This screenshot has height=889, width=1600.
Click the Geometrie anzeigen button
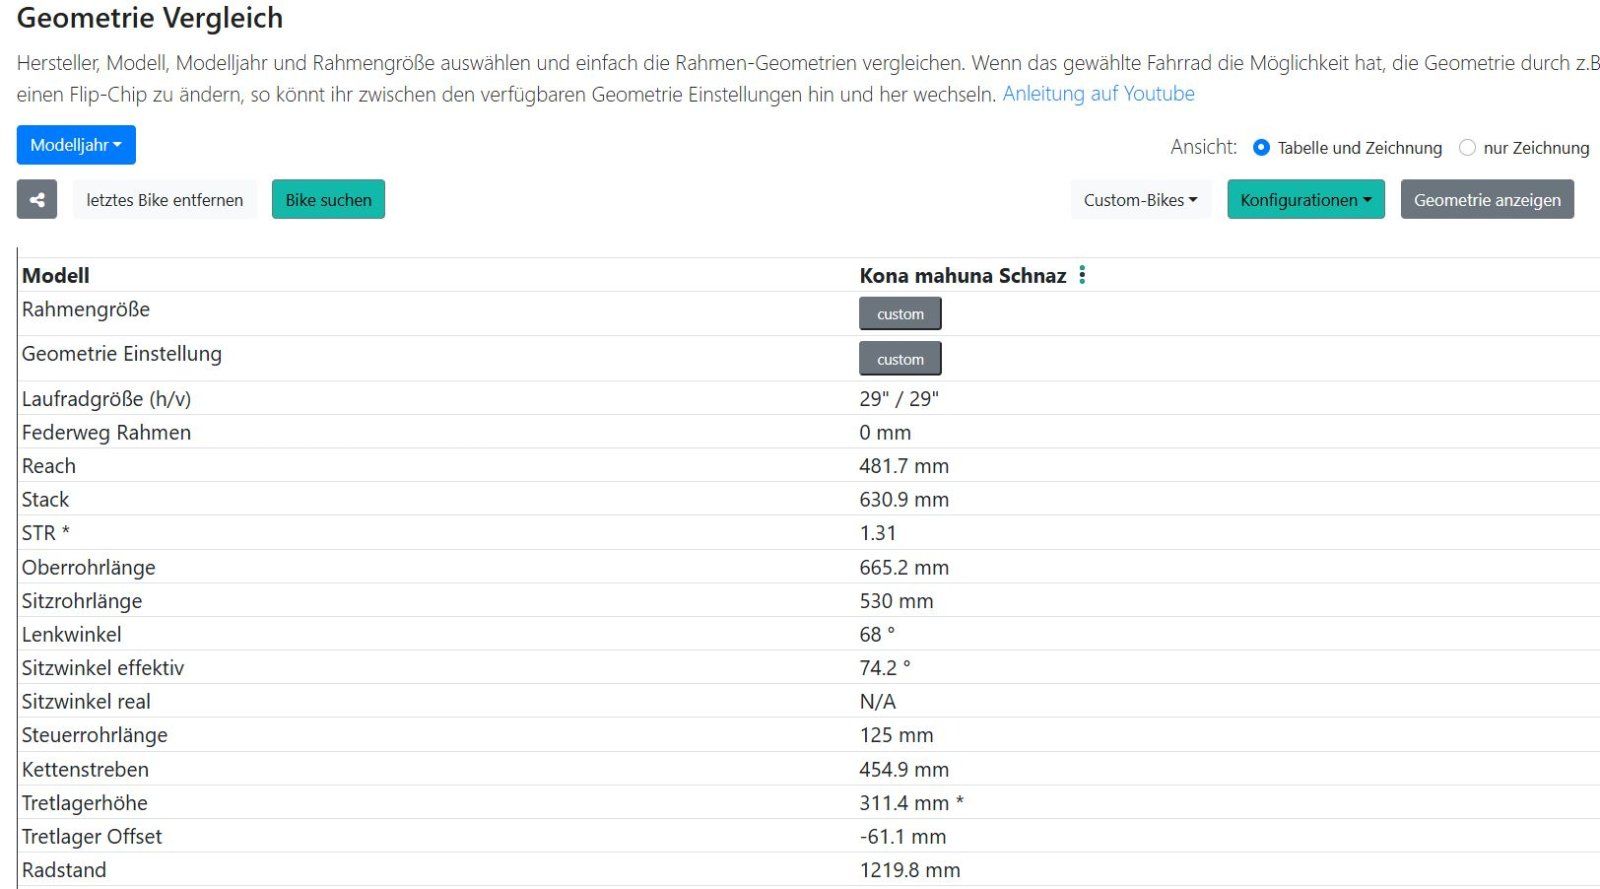point(1487,200)
